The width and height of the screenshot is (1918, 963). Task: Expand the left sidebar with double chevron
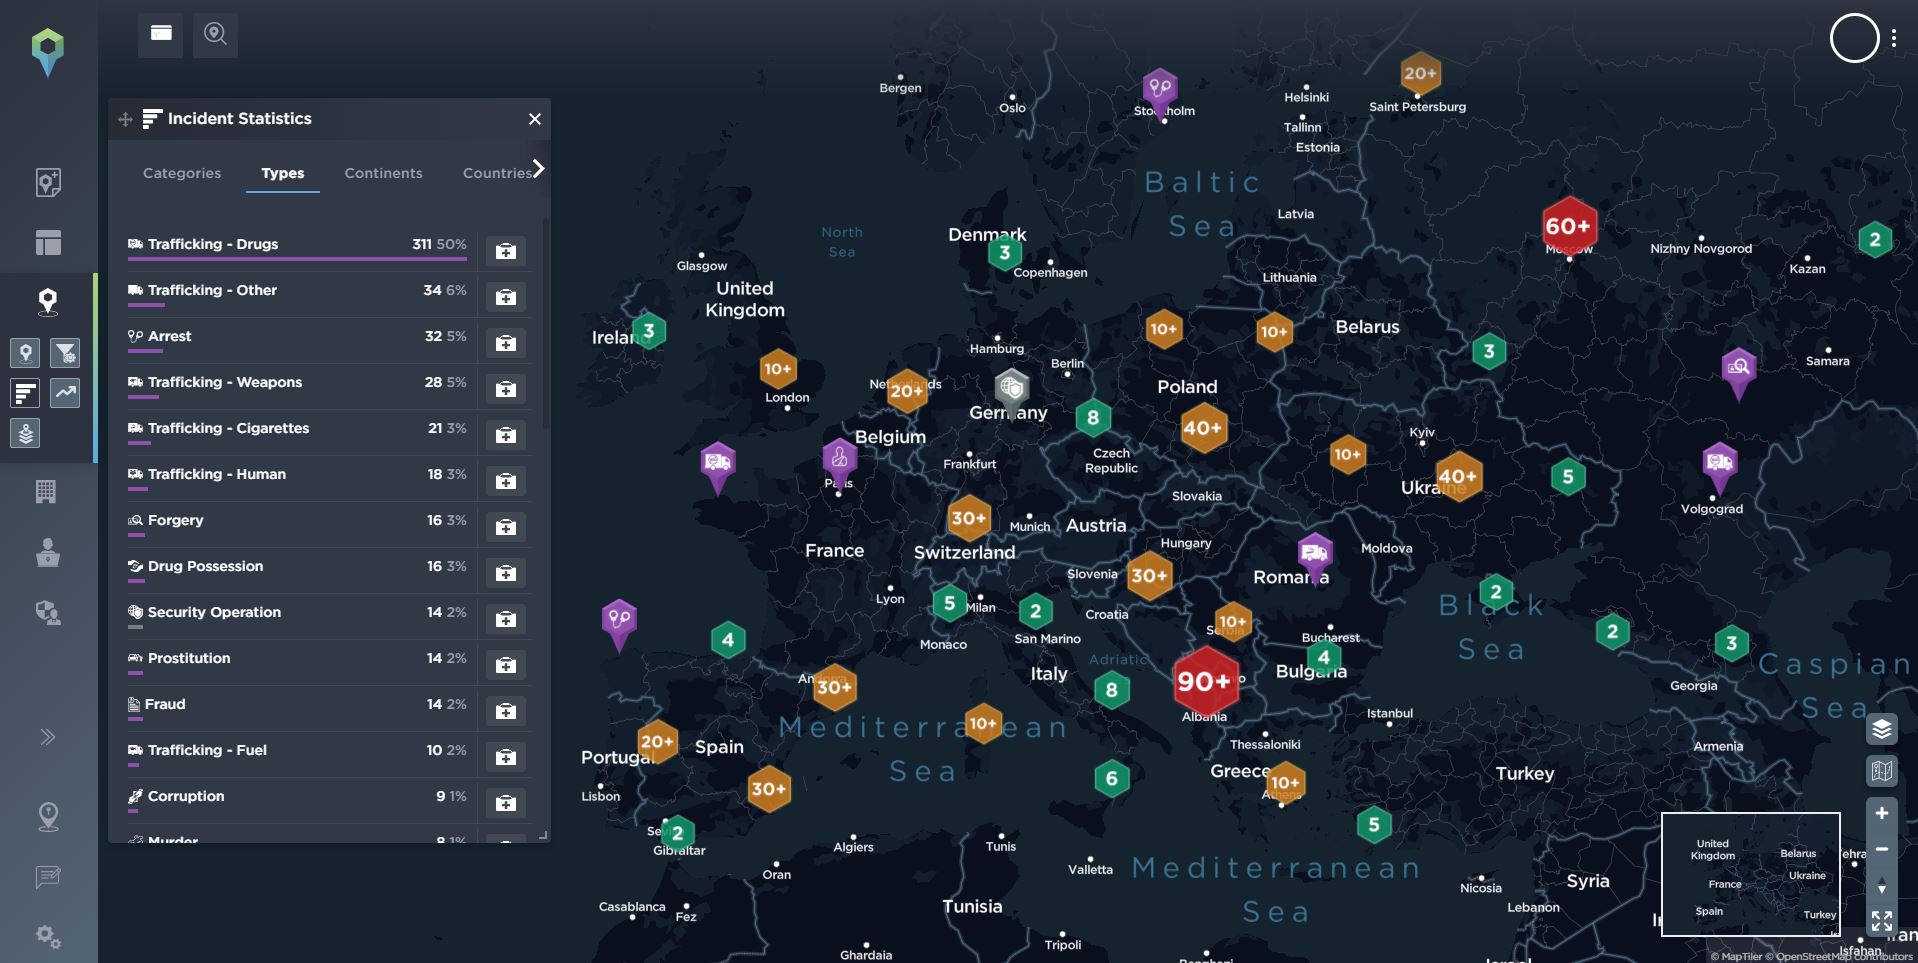tap(47, 737)
